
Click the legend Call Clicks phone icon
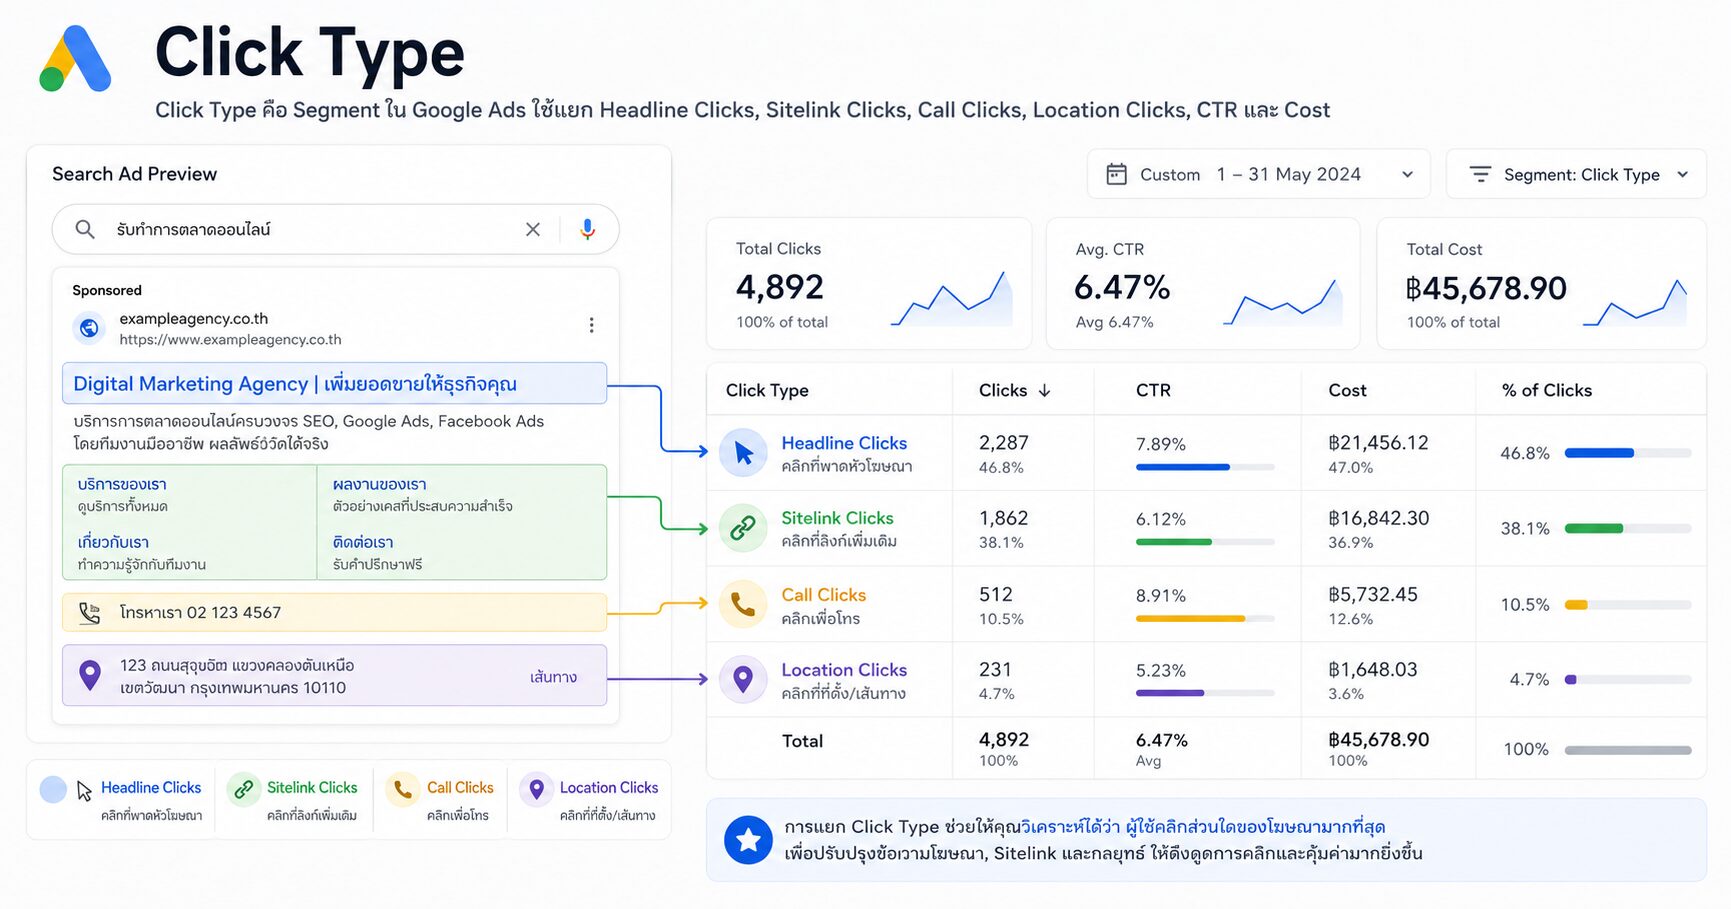point(402,790)
